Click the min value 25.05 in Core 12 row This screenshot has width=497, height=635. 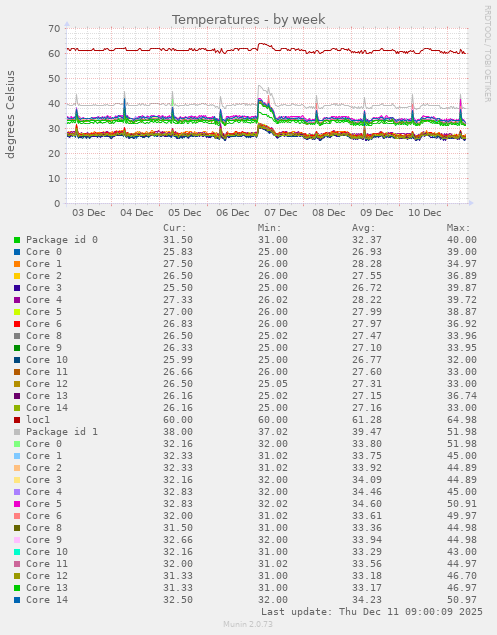273,384
